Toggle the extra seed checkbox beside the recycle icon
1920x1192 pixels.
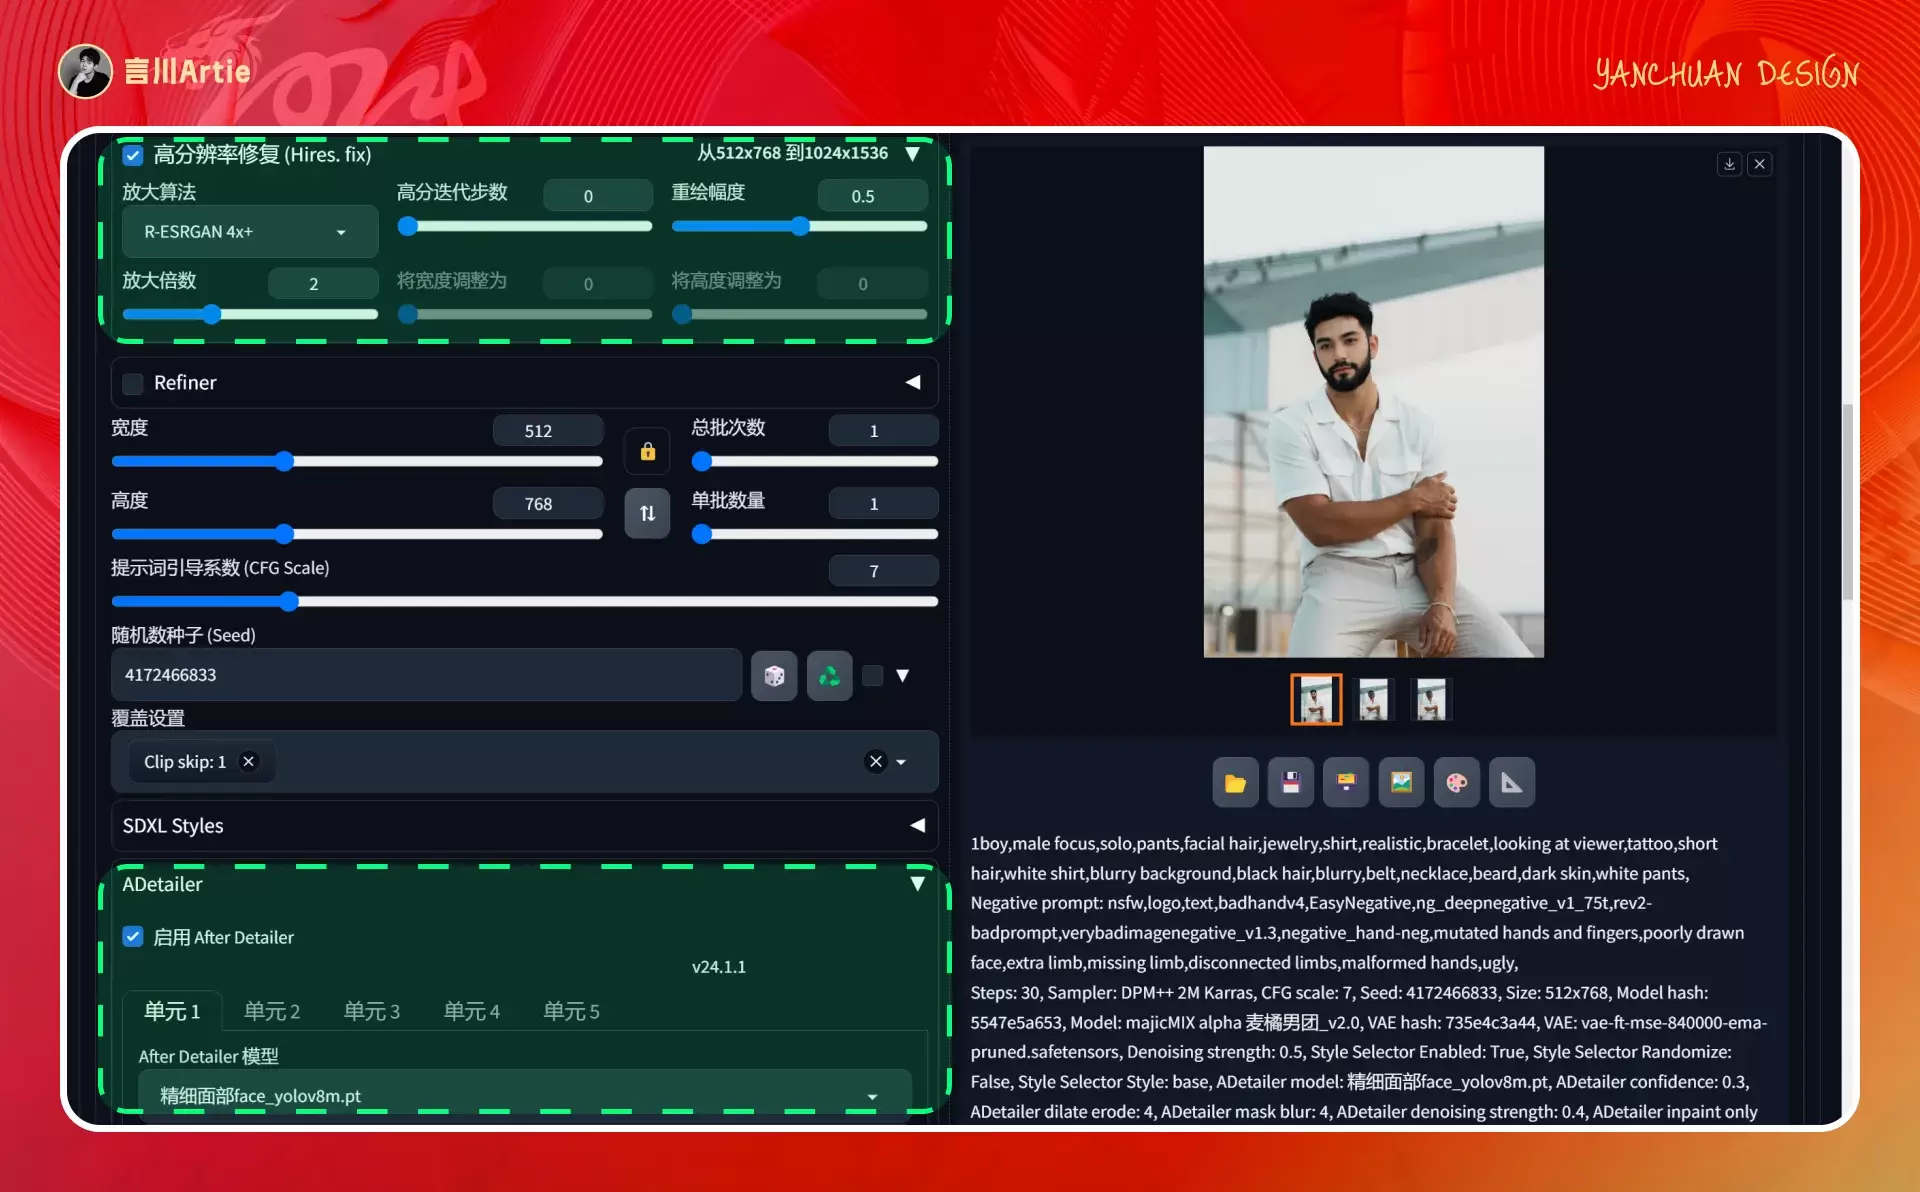pos(872,676)
